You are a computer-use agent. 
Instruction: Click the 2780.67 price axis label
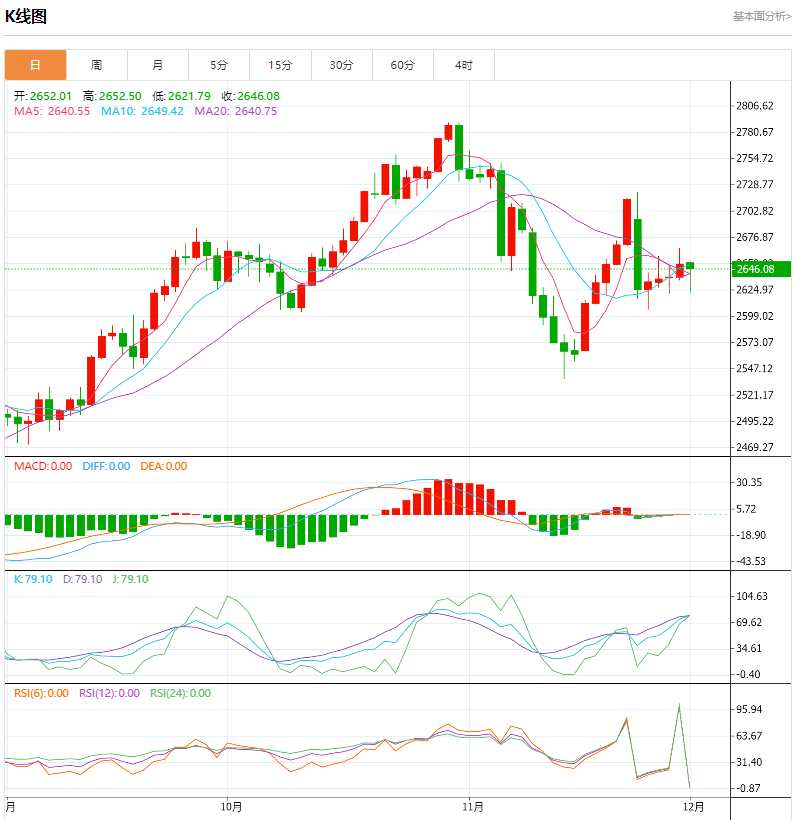(754, 132)
